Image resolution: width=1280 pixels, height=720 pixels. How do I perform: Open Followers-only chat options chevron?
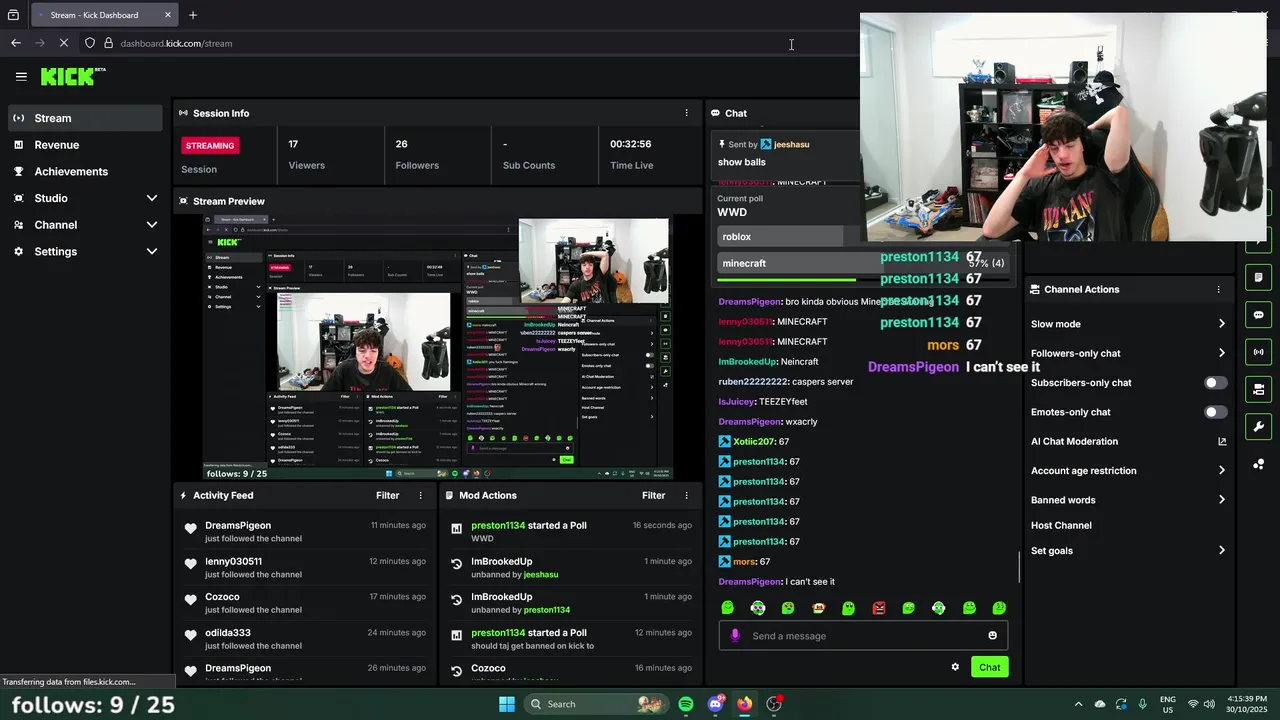click(x=1221, y=353)
